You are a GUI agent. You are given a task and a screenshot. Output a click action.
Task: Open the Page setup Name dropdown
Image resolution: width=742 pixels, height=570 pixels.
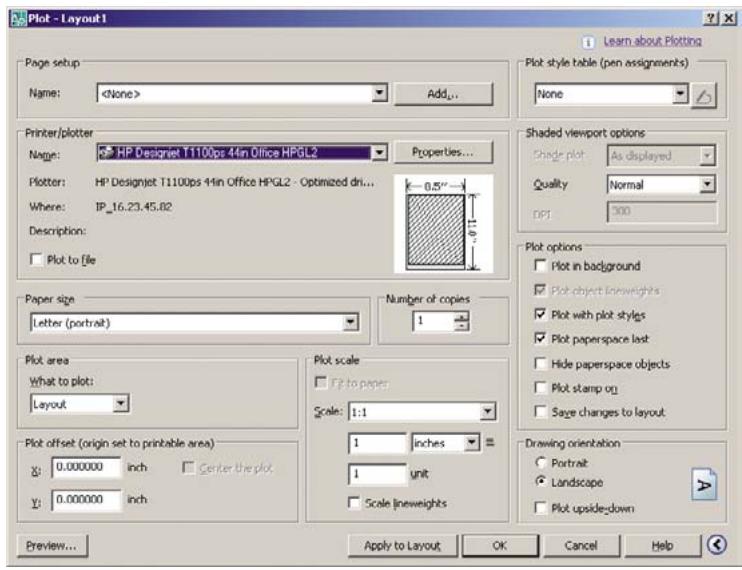click(379, 93)
